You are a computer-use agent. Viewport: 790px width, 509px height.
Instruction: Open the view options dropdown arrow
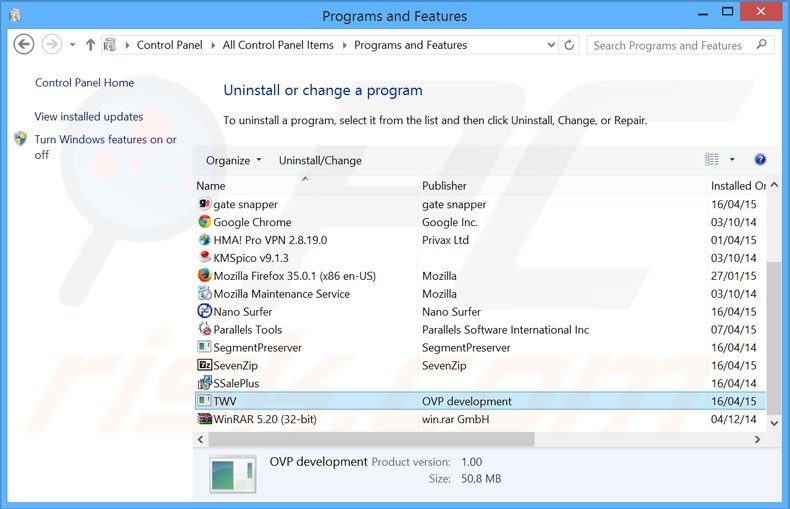pos(732,159)
